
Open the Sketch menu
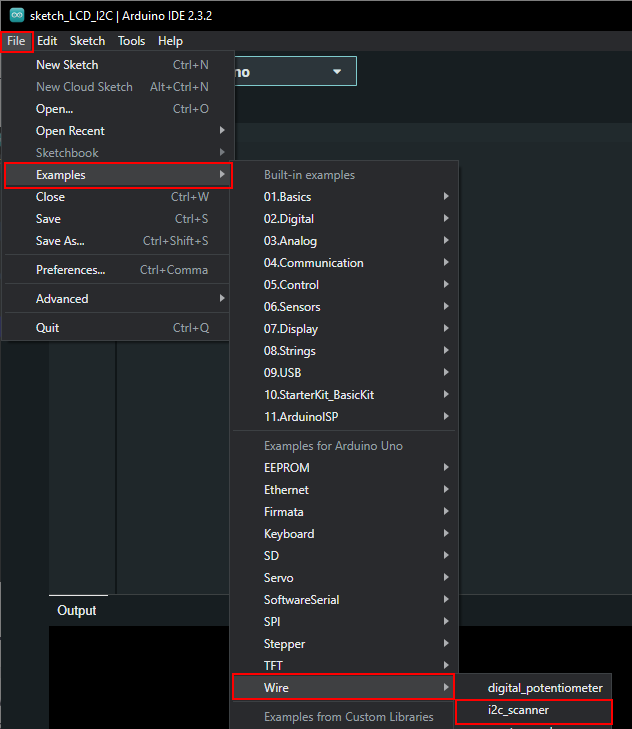87,41
